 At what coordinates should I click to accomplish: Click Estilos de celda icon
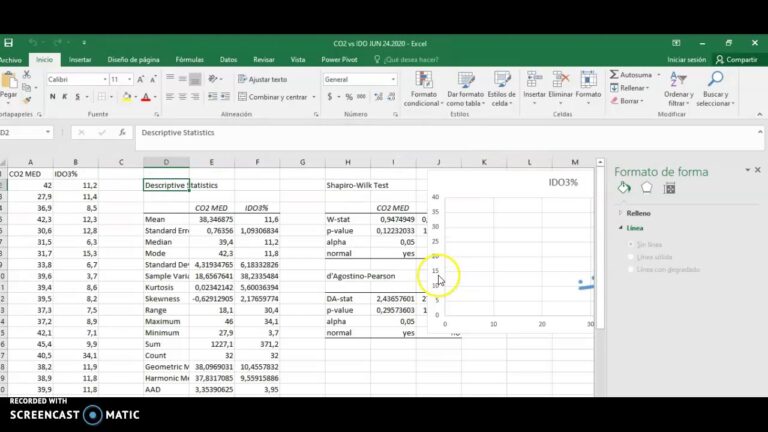(503, 81)
